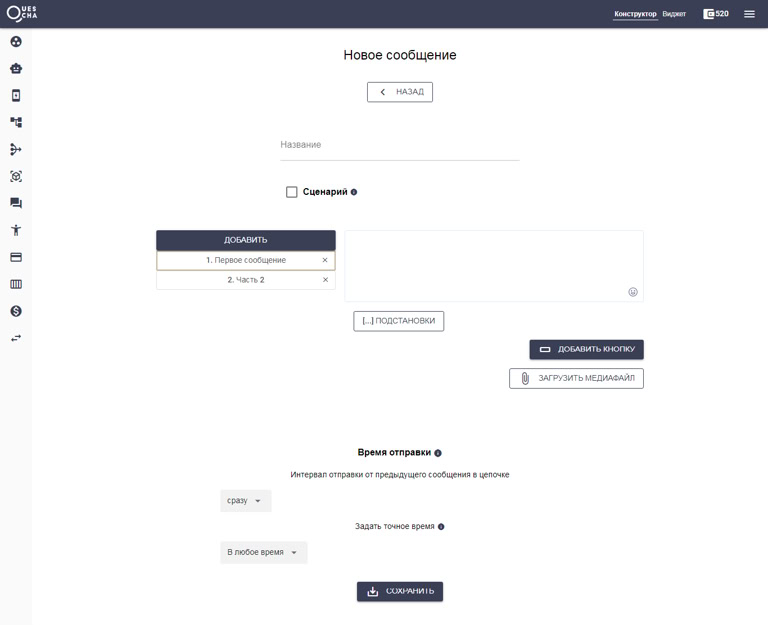Expand the сразу interval dropdown

point(245,500)
